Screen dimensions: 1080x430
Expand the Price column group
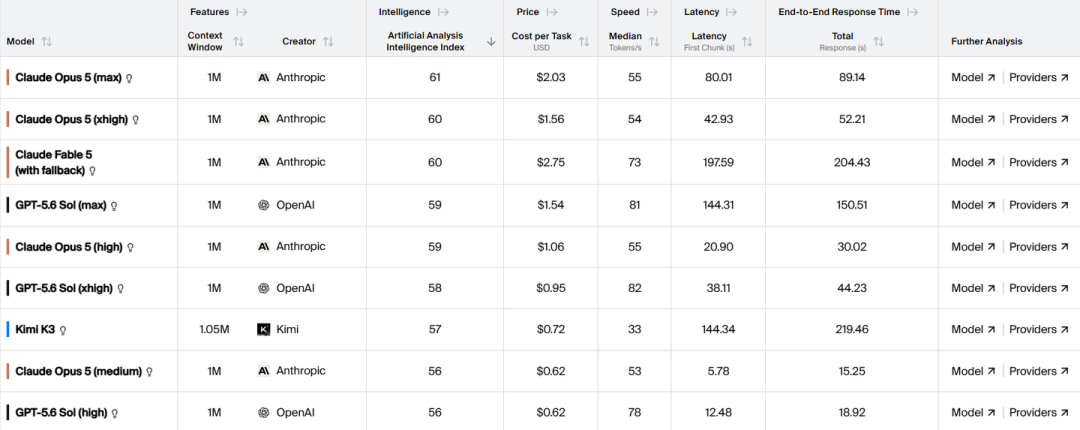coord(551,12)
